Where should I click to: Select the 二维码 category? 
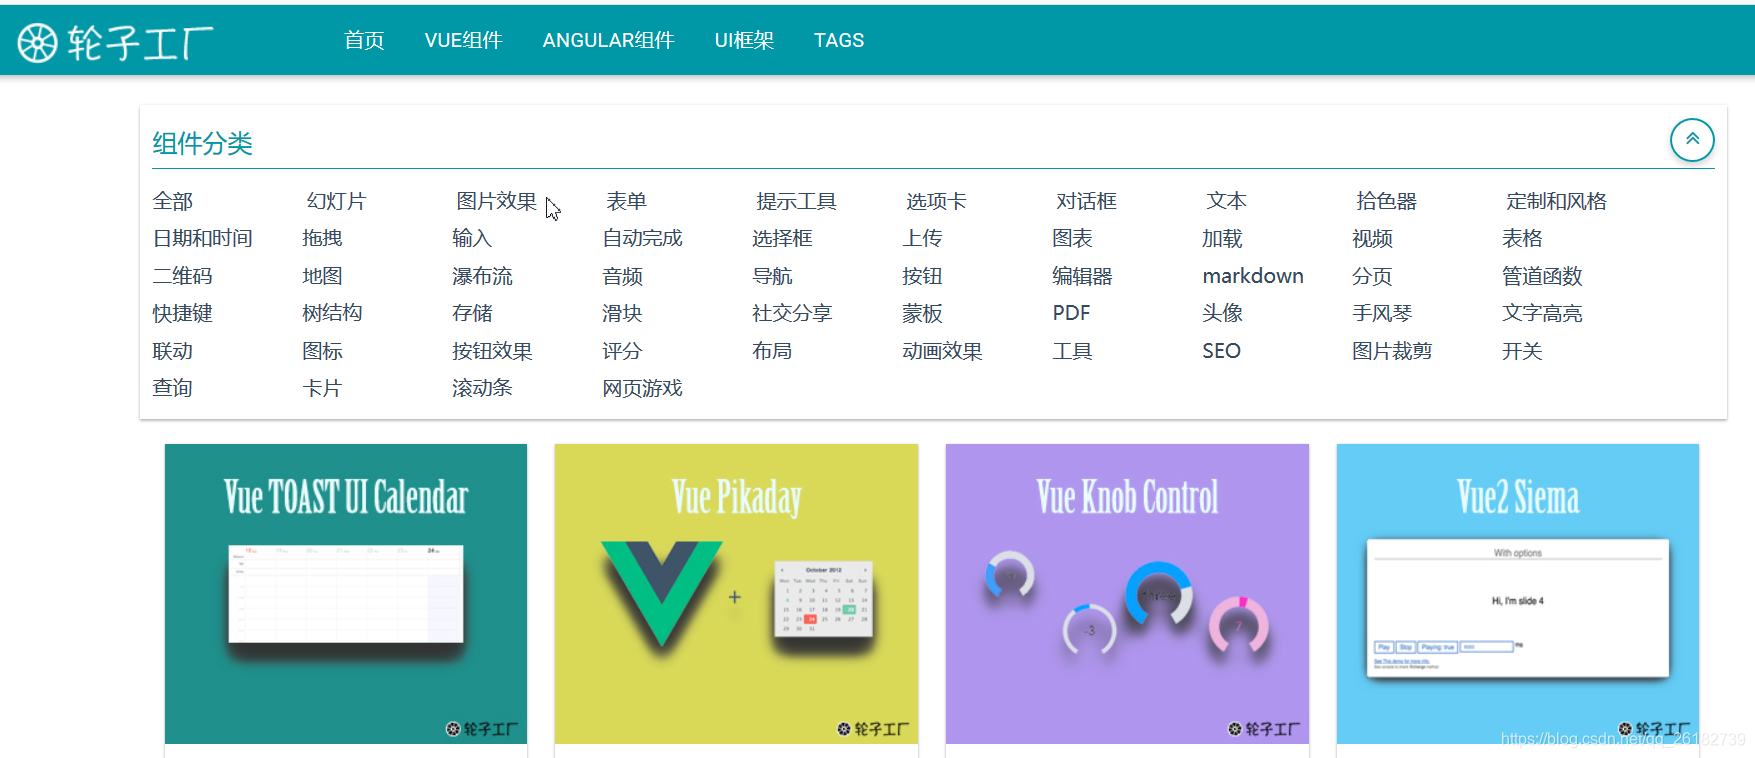(x=182, y=276)
